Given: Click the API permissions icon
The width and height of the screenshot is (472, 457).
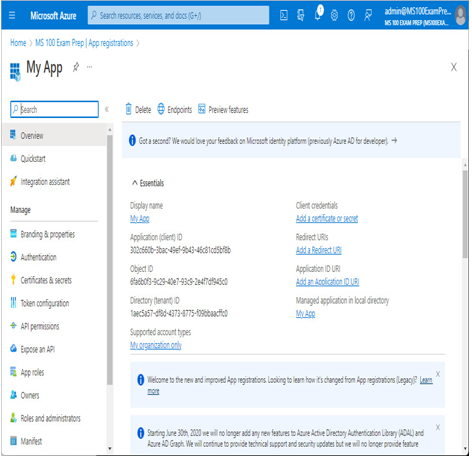Looking at the screenshot, I should tap(13, 326).
